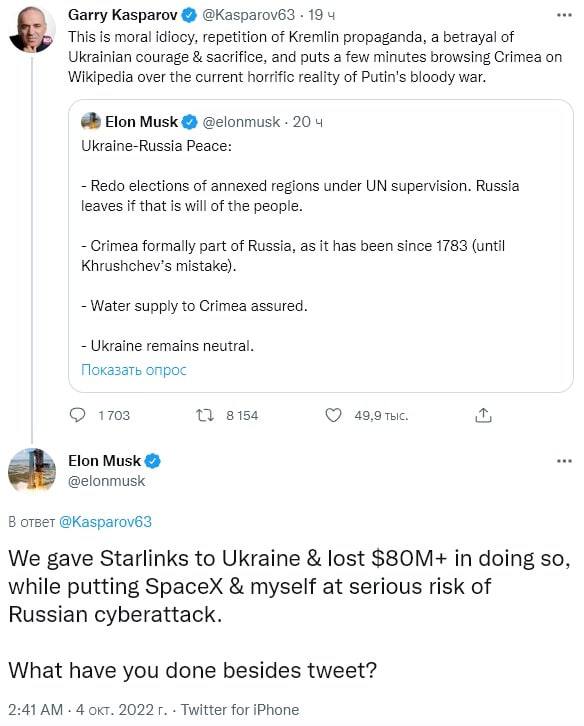Viewport: 584px width, 726px height.
Task: Open the three-dot menu on Elon Musk's reply
Action: click(x=564, y=461)
